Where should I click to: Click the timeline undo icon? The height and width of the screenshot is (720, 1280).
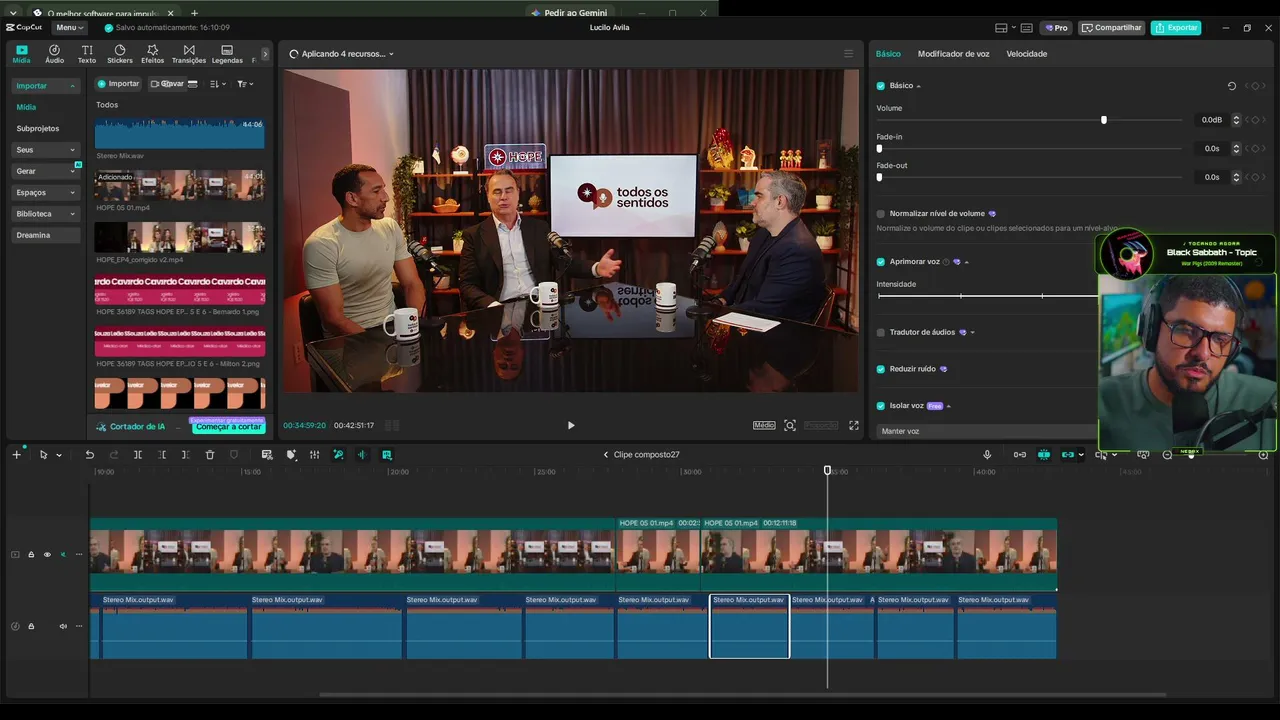click(x=90, y=455)
